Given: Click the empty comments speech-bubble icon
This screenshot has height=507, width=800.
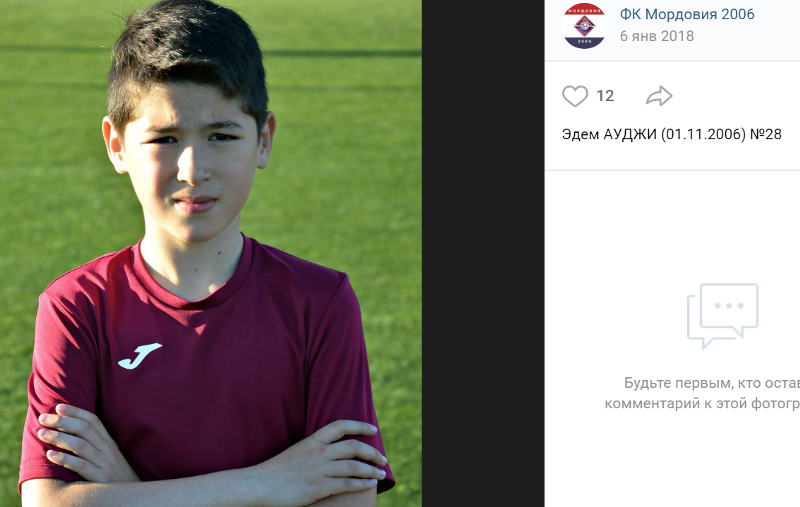Looking at the screenshot, I should (722, 316).
